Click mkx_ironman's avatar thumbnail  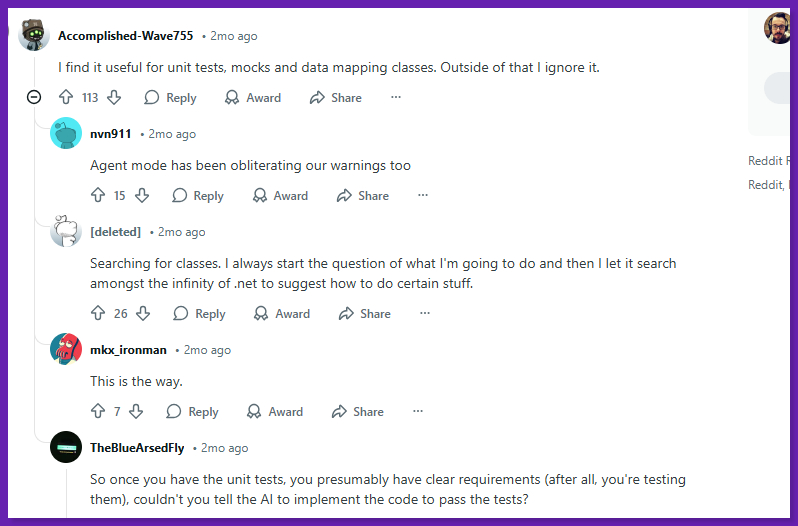coord(66,350)
